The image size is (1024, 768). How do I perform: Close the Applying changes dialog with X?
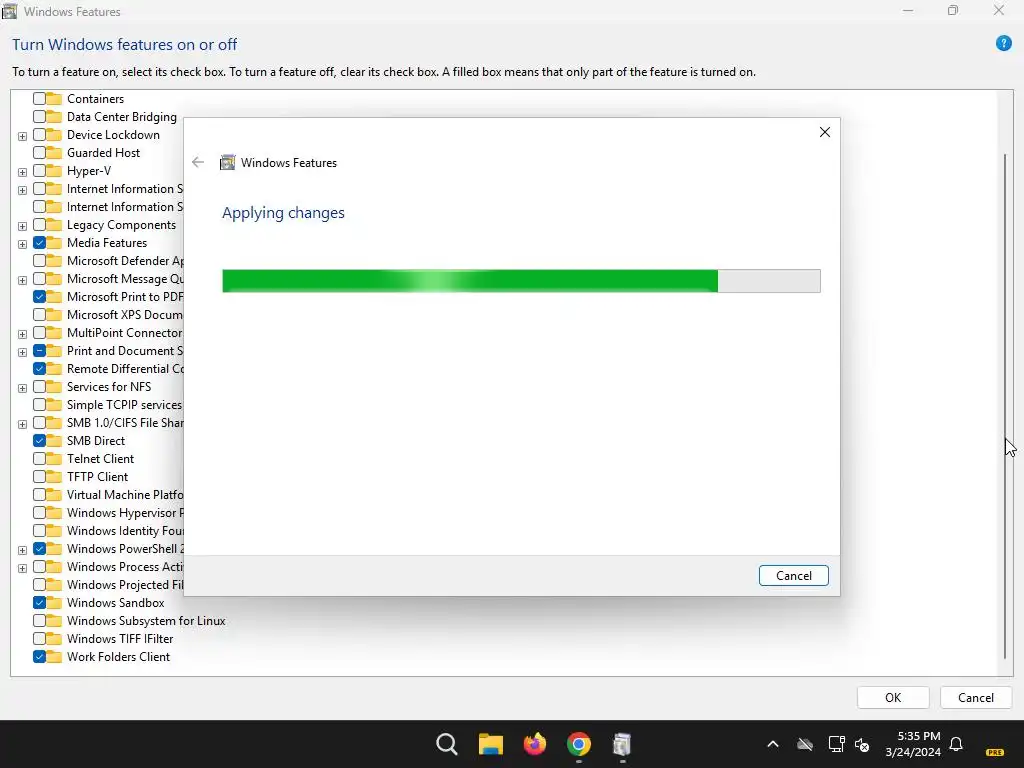click(x=824, y=133)
